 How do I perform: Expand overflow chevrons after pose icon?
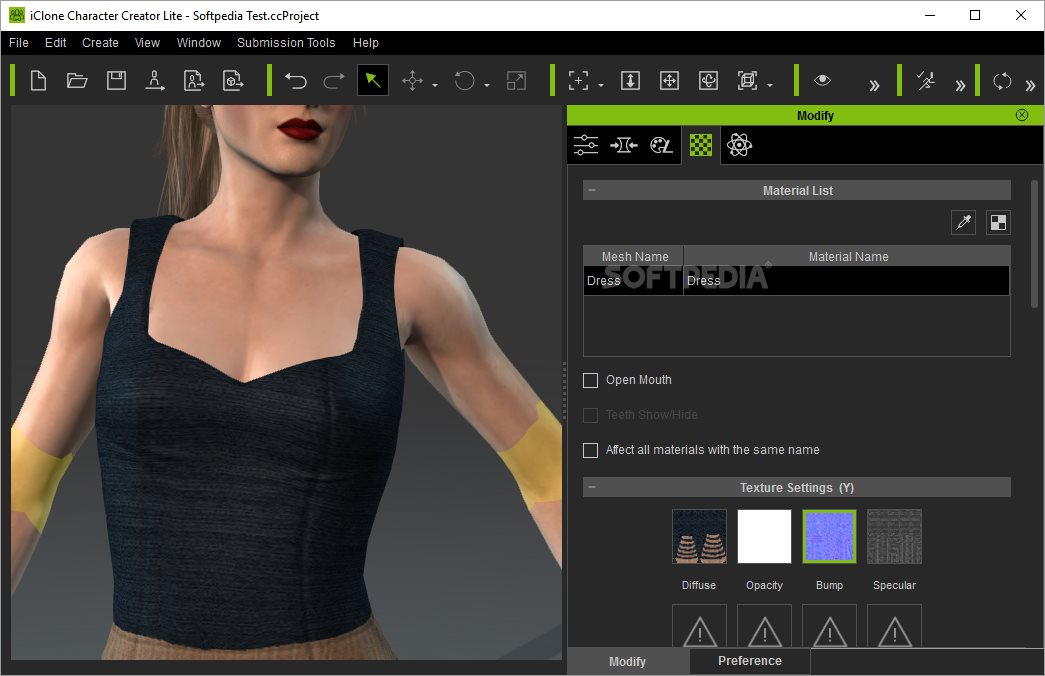[x=960, y=85]
